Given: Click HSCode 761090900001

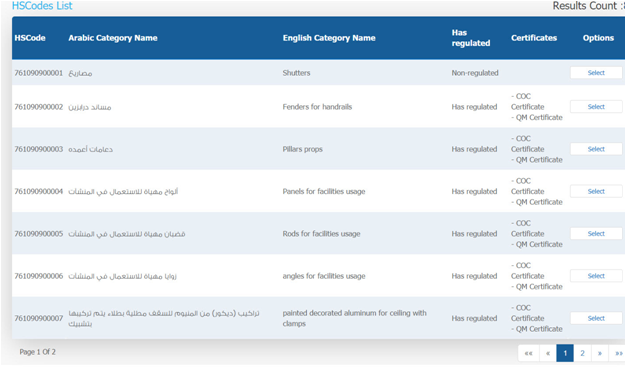Looking at the screenshot, I should point(39,73).
